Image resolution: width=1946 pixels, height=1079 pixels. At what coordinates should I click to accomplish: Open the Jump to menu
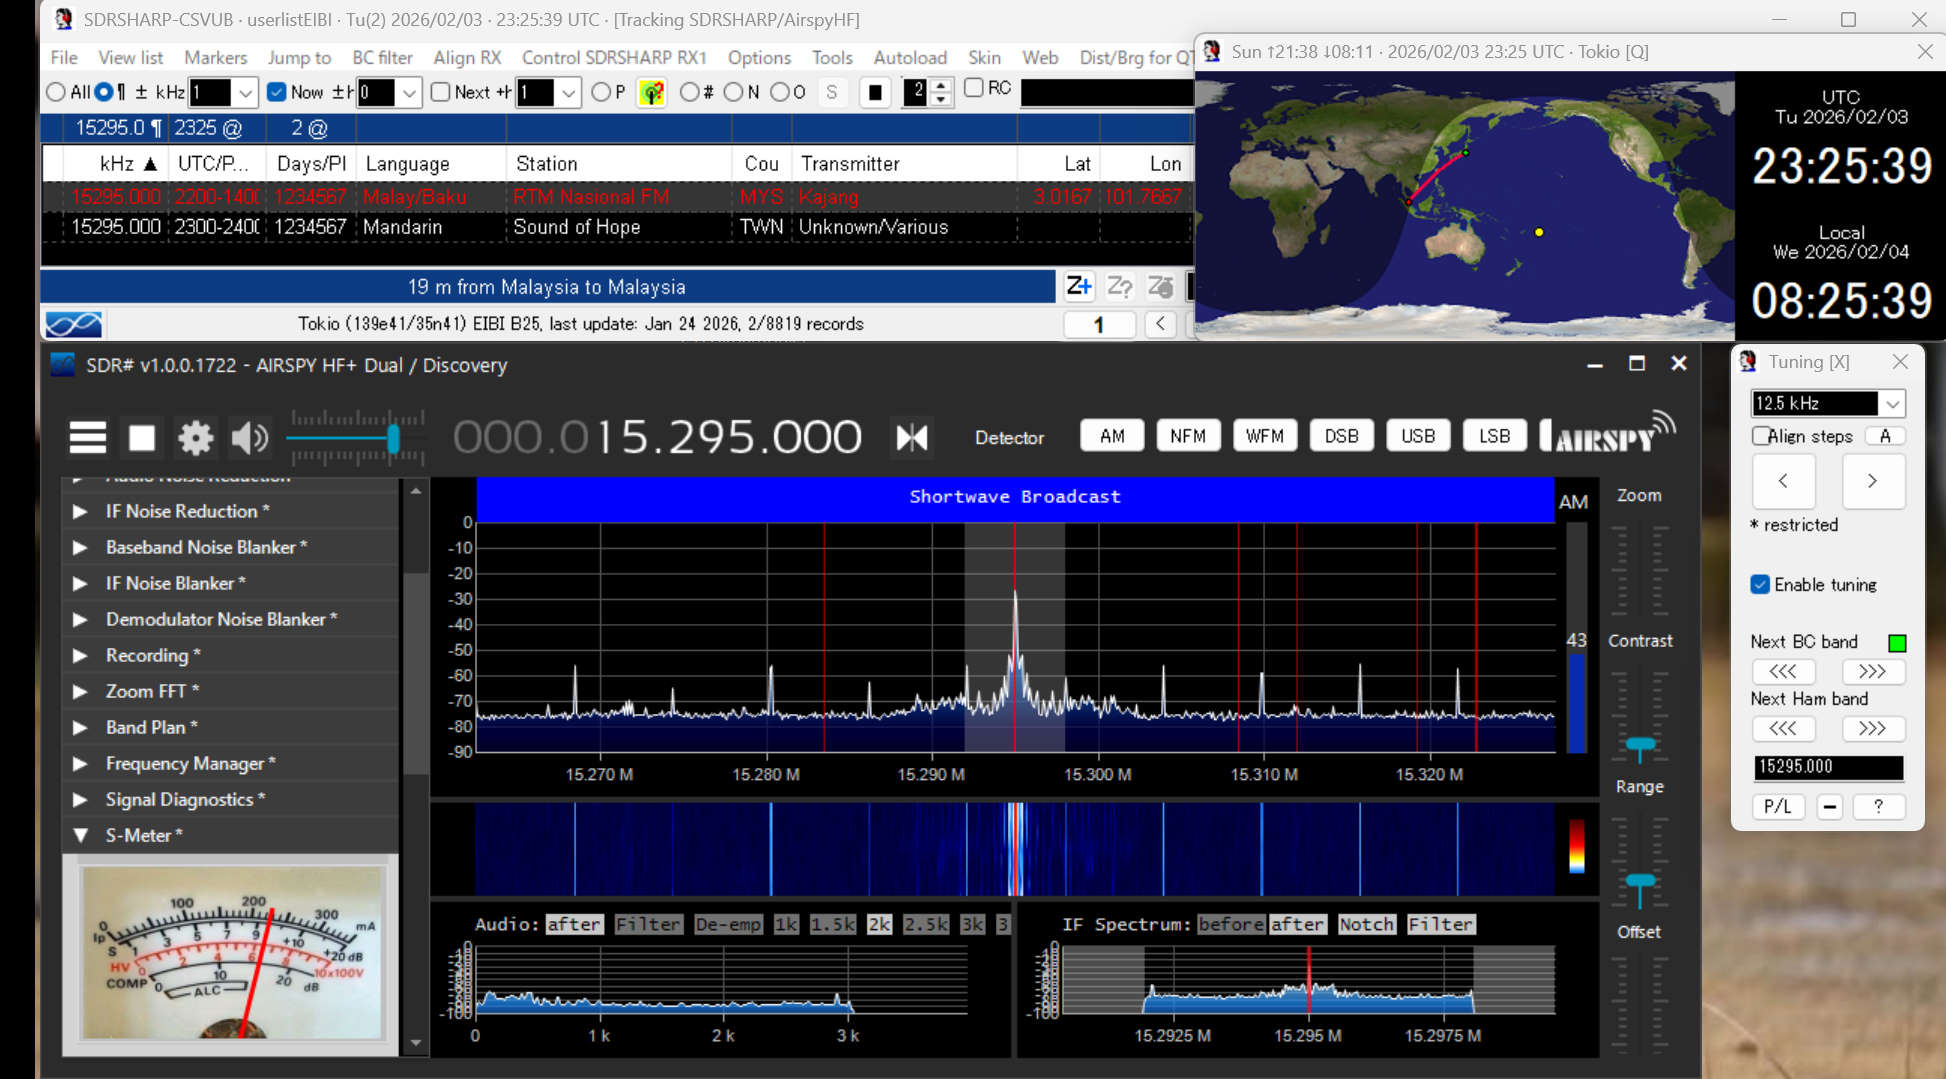tap(299, 58)
